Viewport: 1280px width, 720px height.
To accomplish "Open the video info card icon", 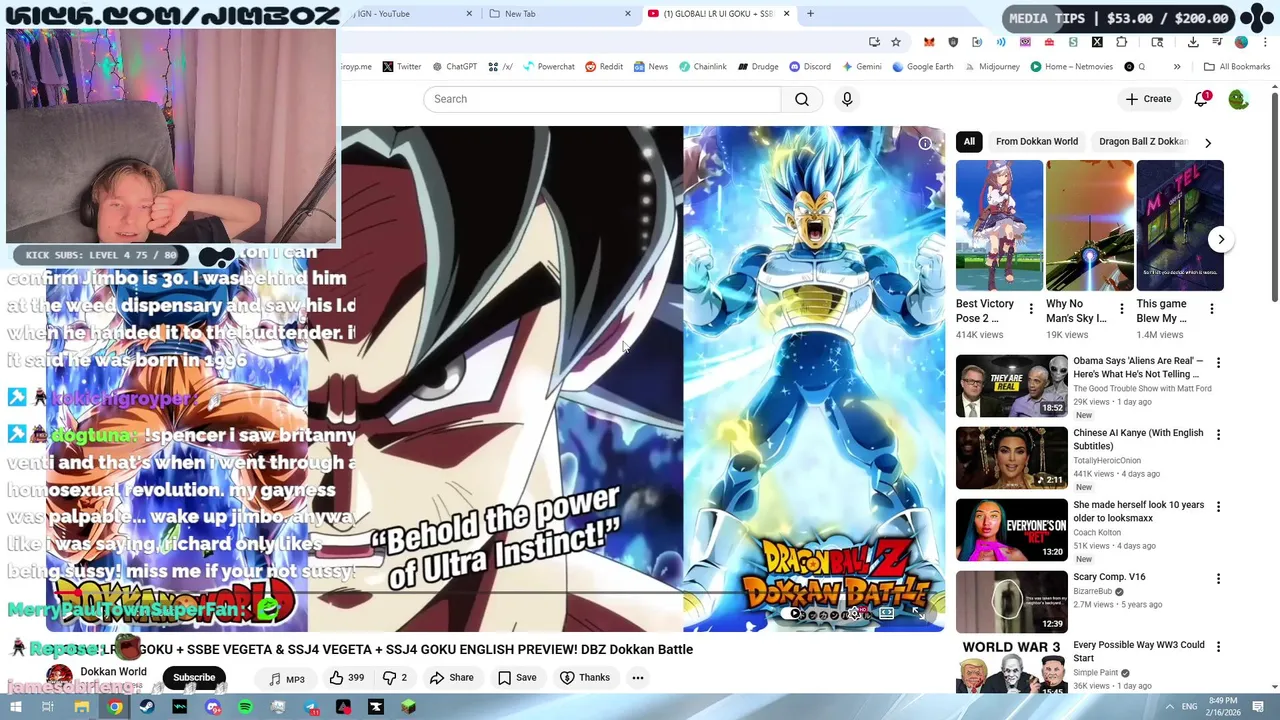I will (925, 144).
